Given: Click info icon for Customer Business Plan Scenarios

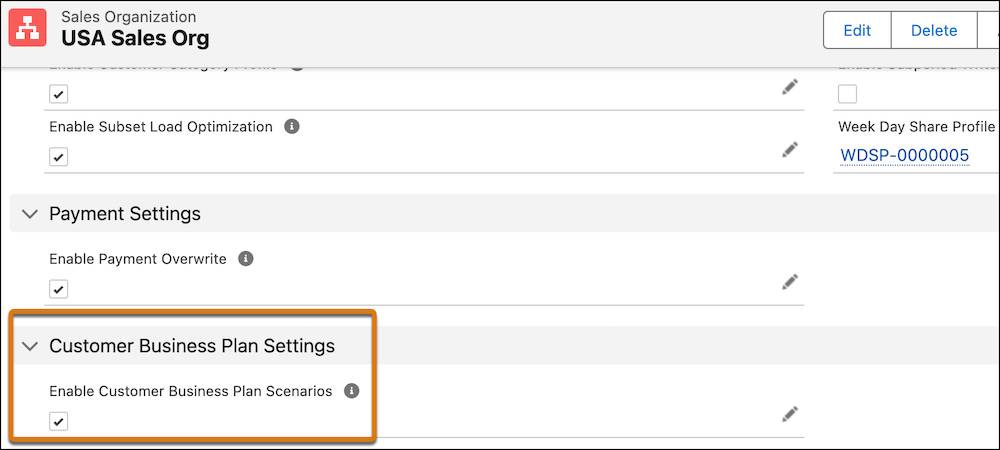Looking at the screenshot, I should pyautogui.click(x=351, y=391).
